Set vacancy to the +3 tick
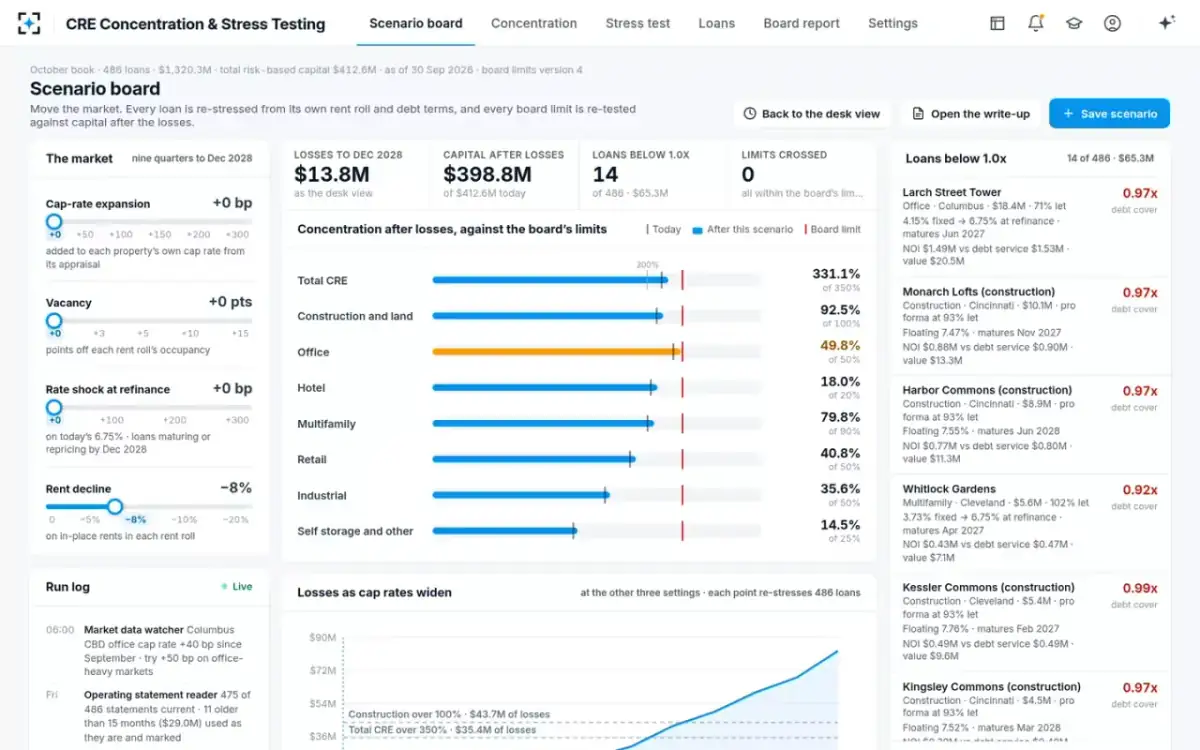Image resolution: width=1200 pixels, height=750 pixels. (99, 333)
